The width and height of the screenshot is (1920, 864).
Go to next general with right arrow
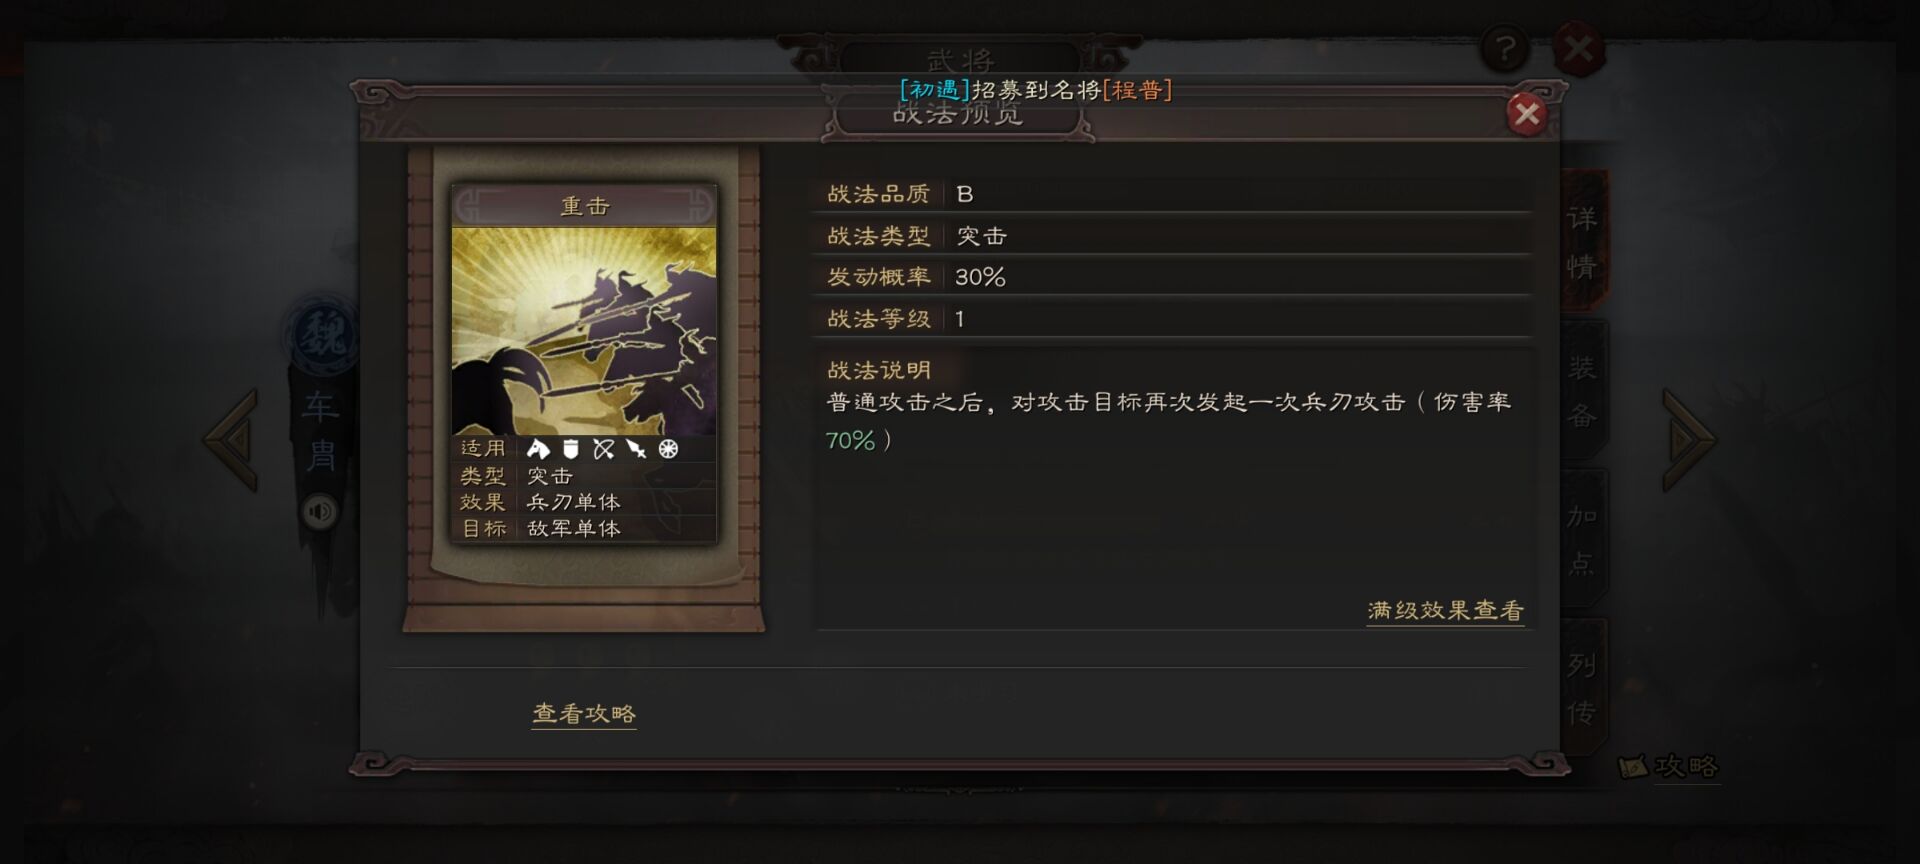pyautogui.click(x=1688, y=439)
